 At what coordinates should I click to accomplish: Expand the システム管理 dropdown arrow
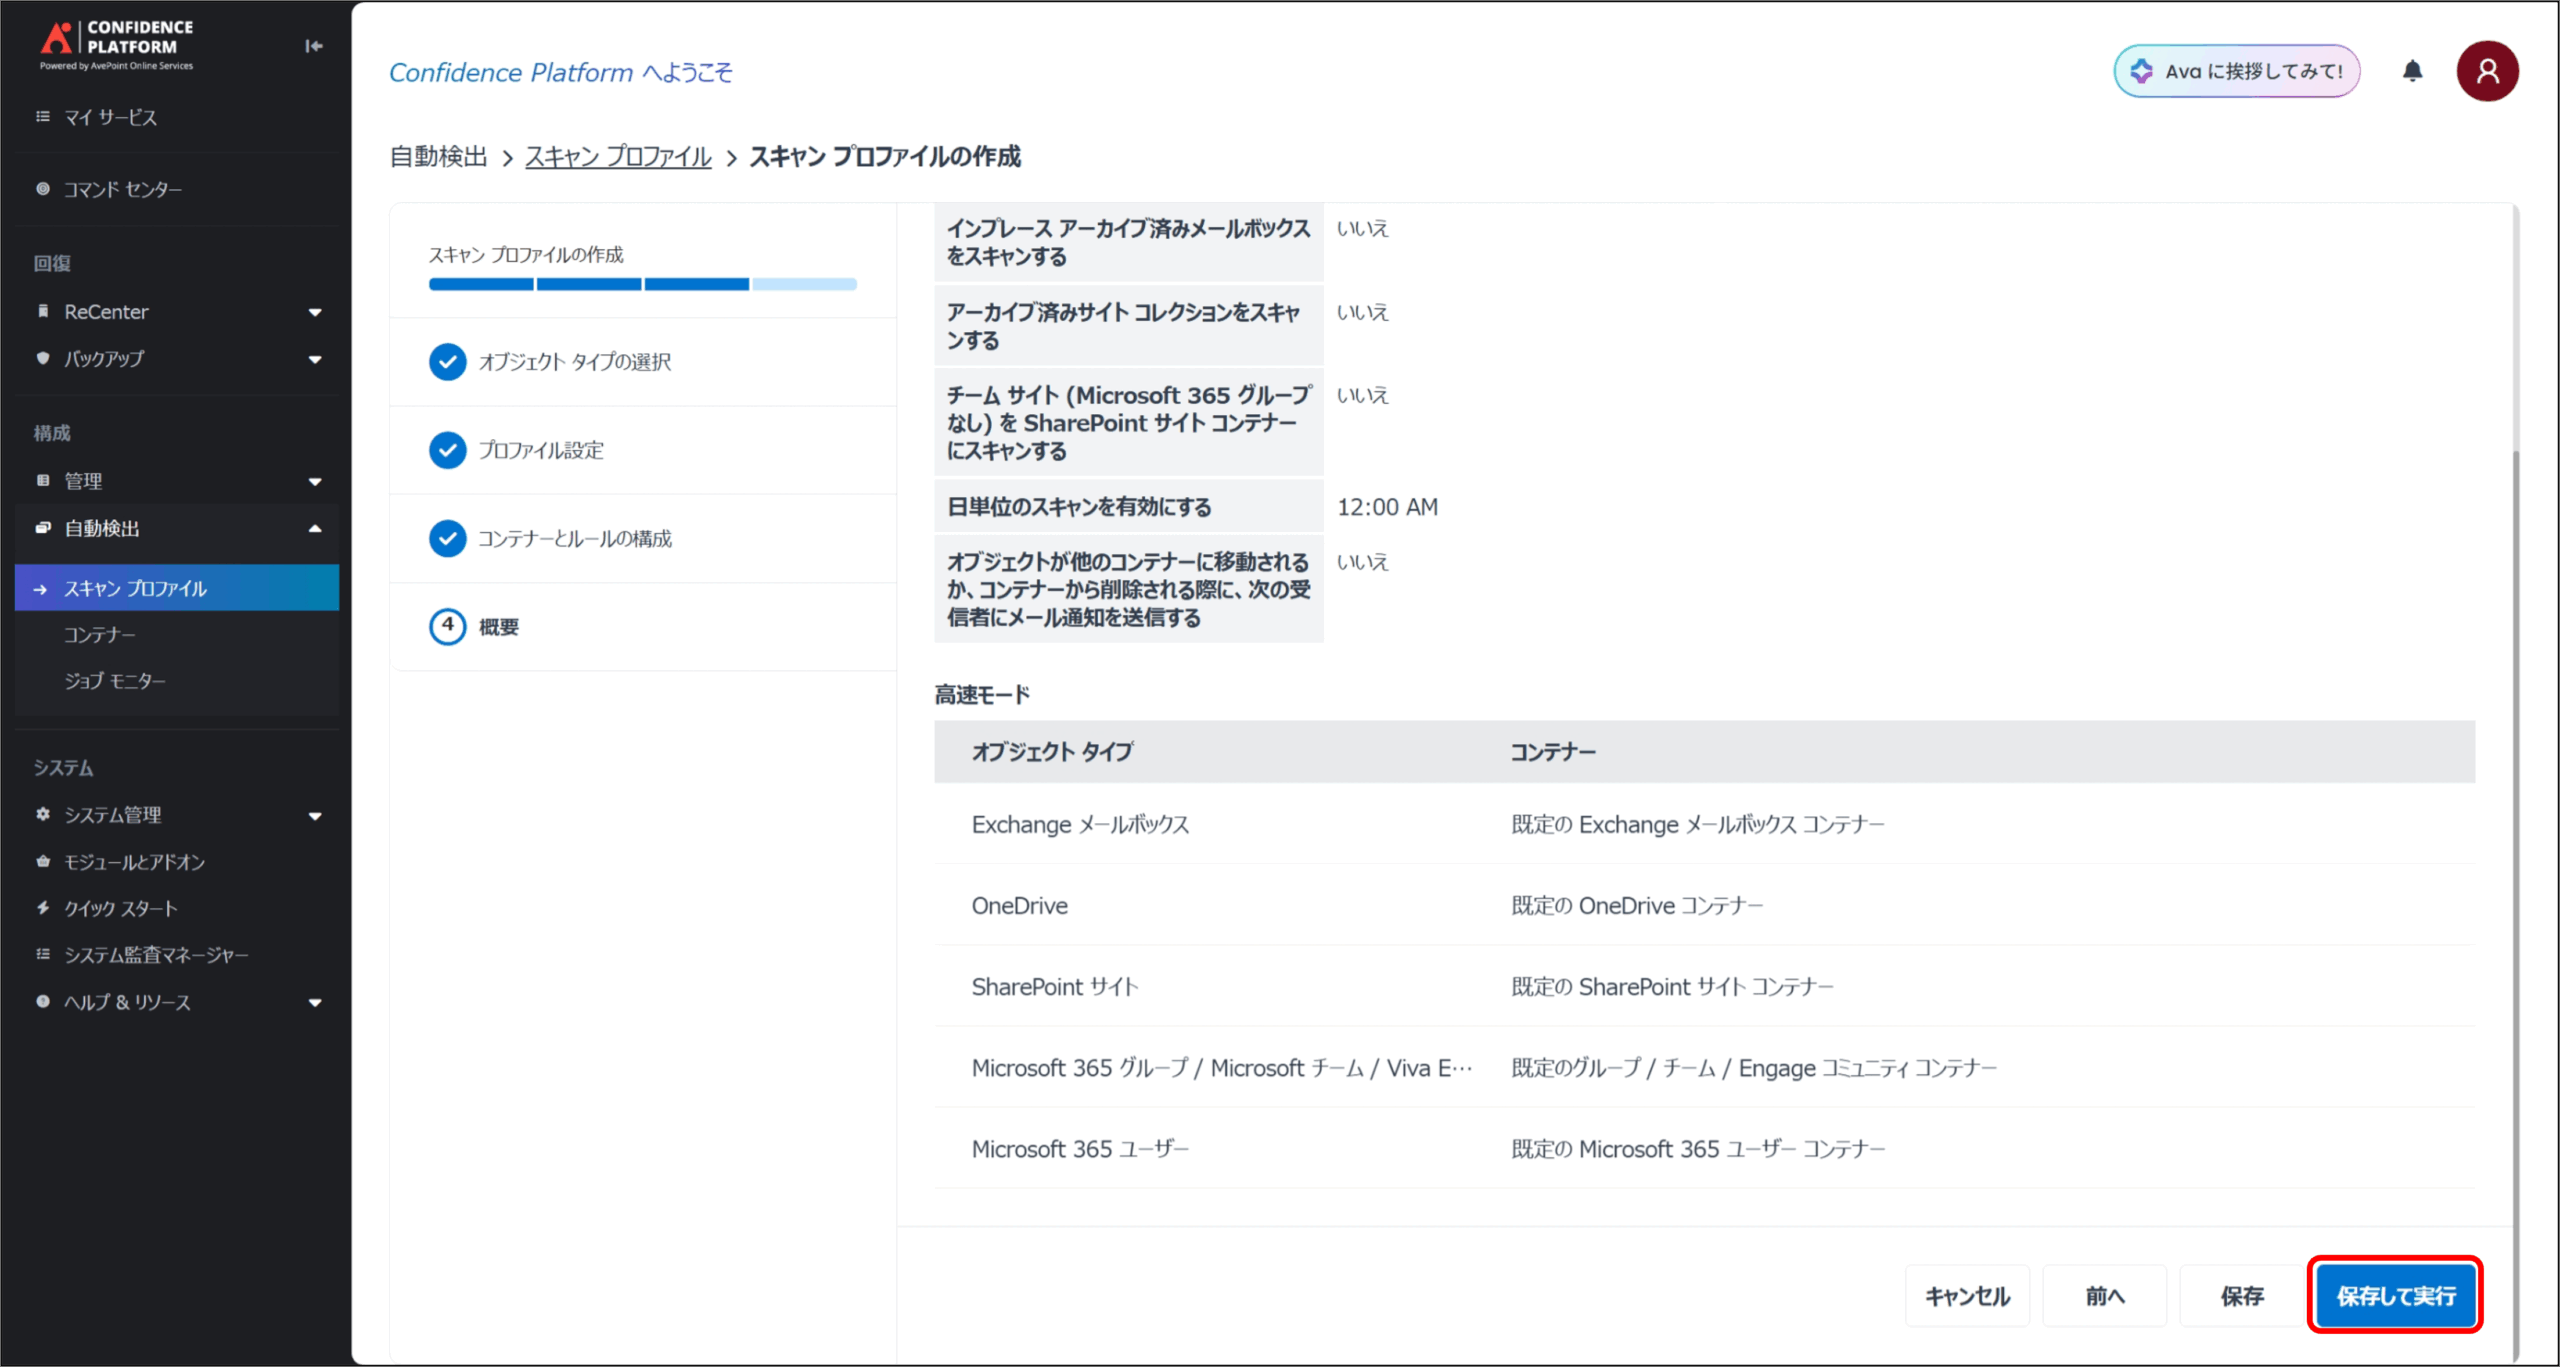[315, 816]
